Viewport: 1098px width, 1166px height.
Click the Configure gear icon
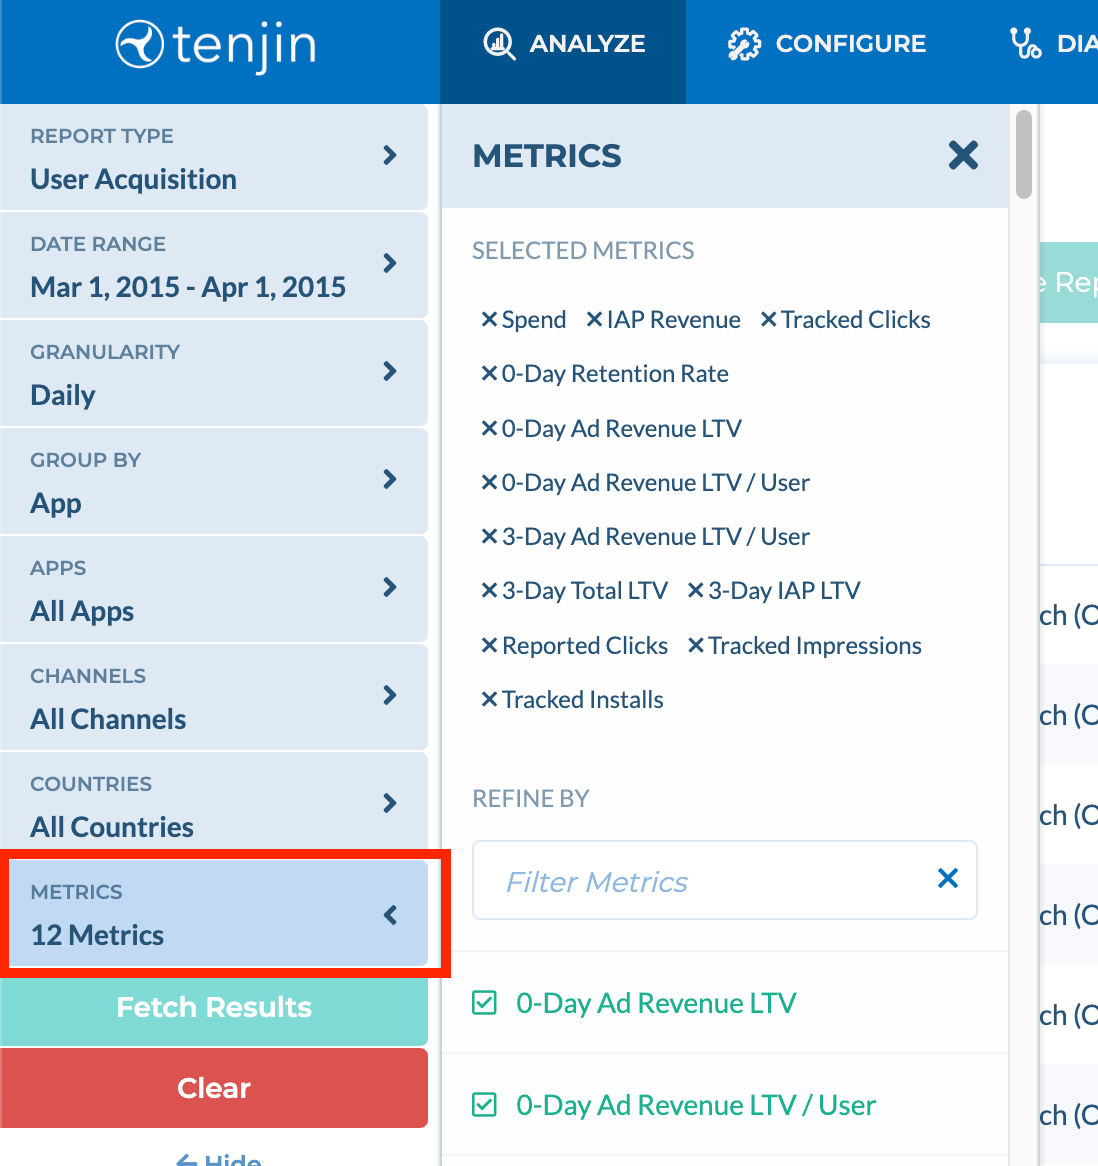(x=744, y=44)
